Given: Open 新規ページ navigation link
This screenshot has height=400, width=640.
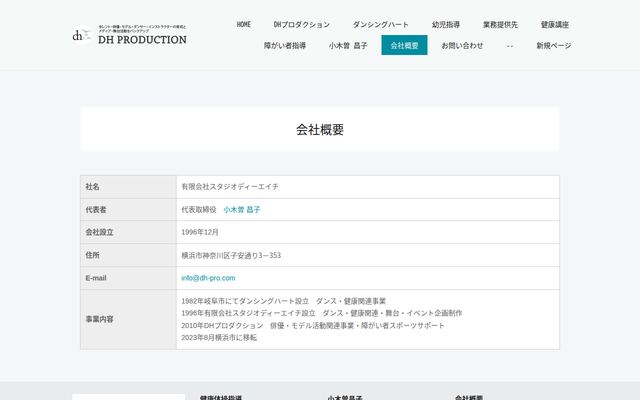Looking at the screenshot, I should pyautogui.click(x=553, y=45).
